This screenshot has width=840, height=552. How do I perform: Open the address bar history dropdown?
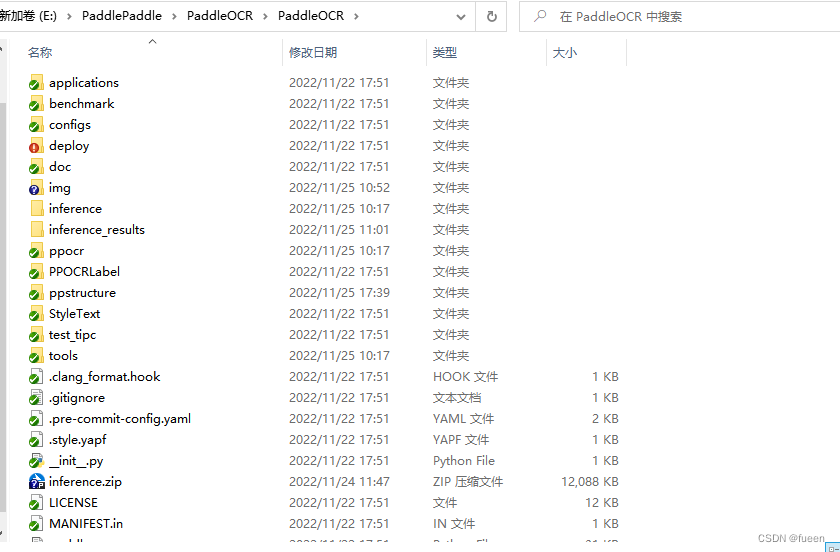[x=461, y=17]
